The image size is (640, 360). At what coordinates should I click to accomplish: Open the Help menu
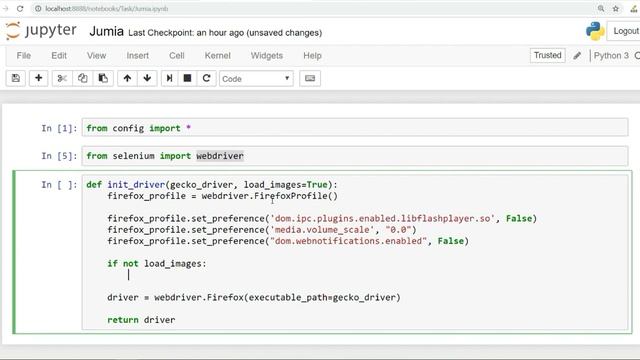(312, 56)
